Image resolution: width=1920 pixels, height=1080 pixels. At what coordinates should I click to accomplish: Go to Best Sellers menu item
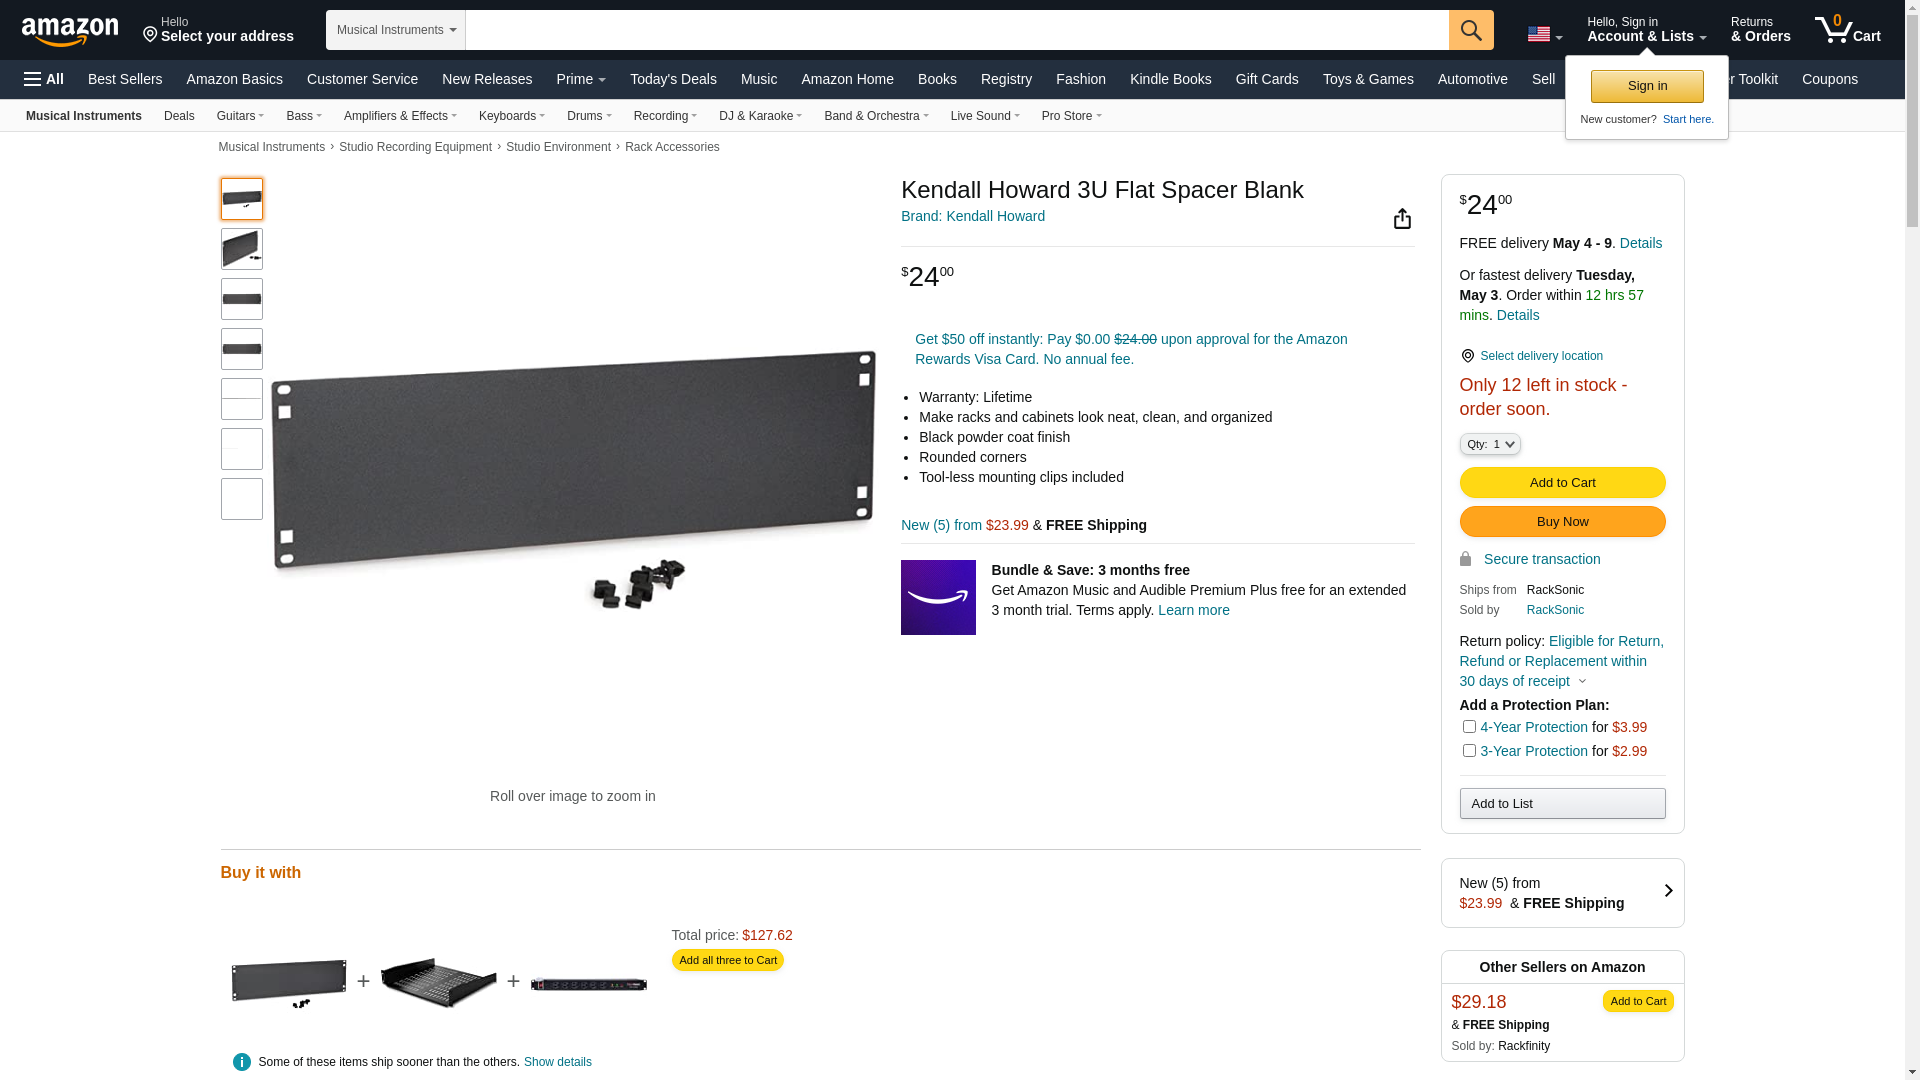tap(125, 79)
